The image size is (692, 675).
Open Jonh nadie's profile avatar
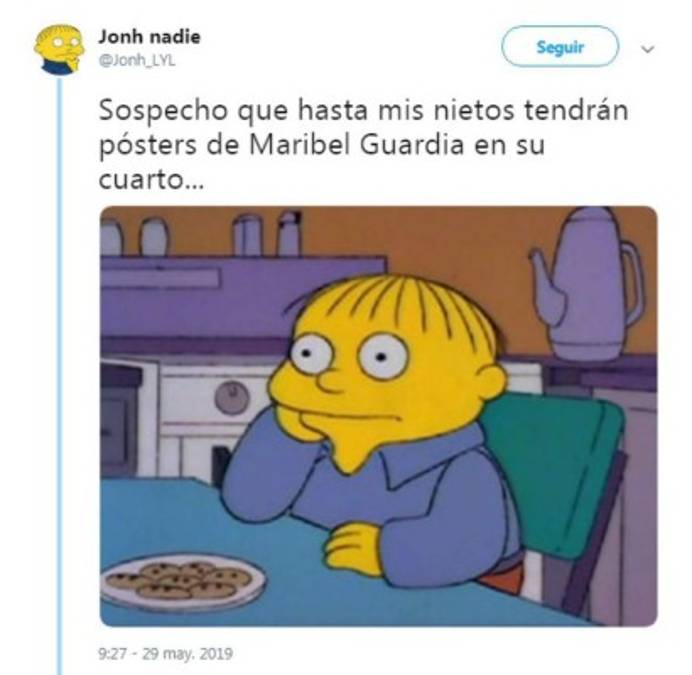tap(59, 49)
